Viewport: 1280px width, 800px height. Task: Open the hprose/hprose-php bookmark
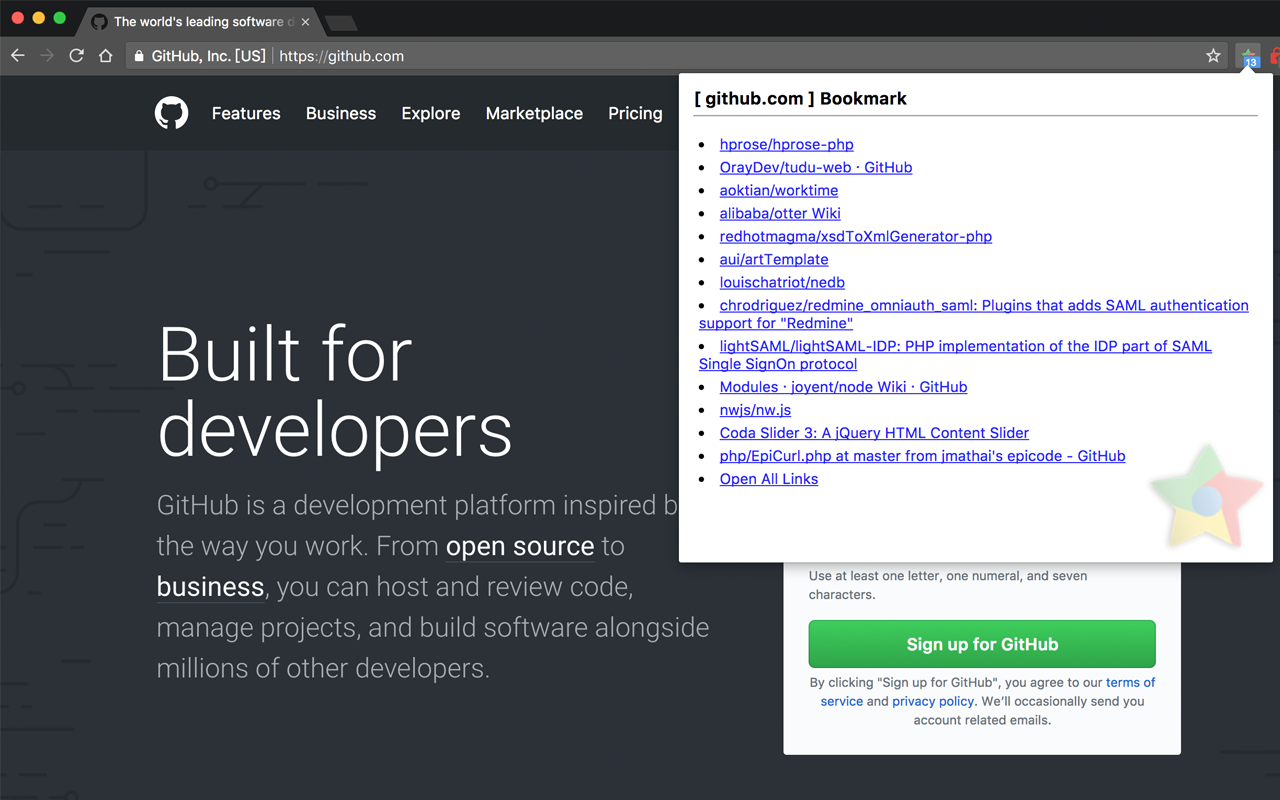tap(786, 144)
